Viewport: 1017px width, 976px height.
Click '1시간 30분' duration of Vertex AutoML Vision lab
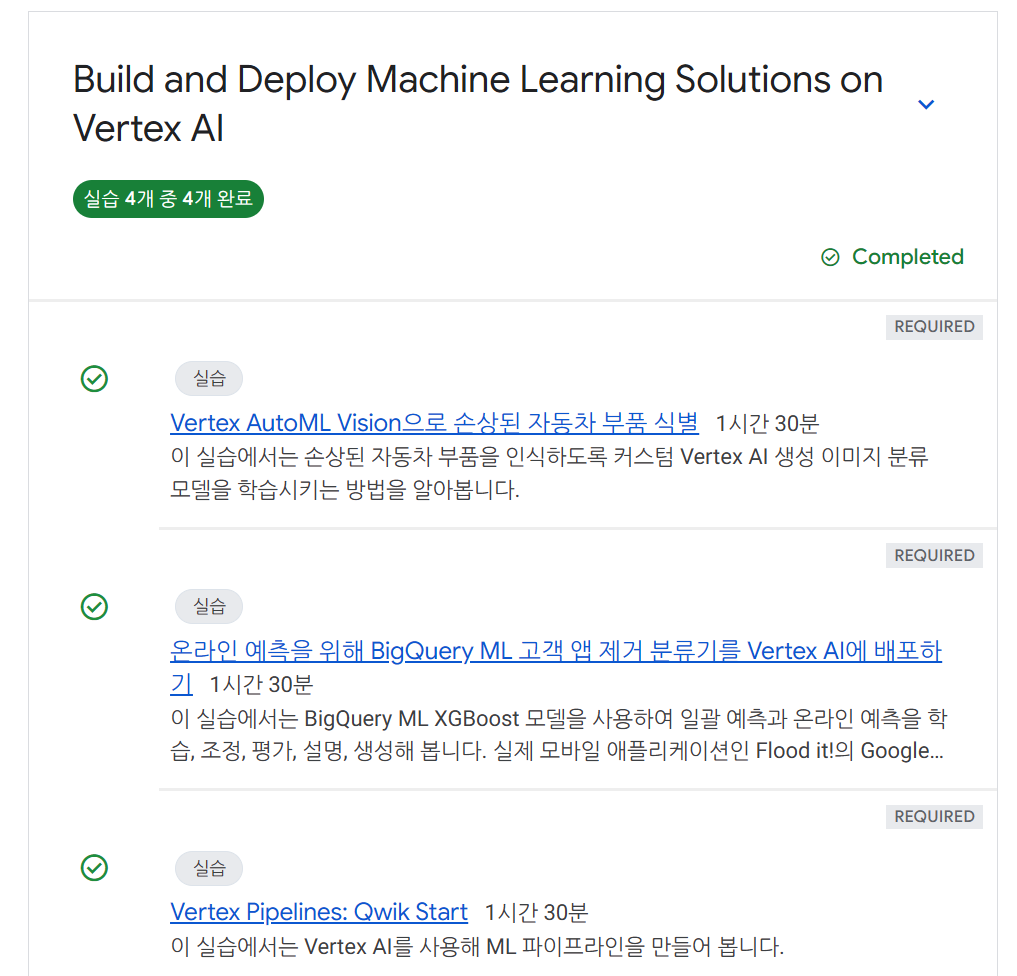pyautogui.click(x=767, y=423)
